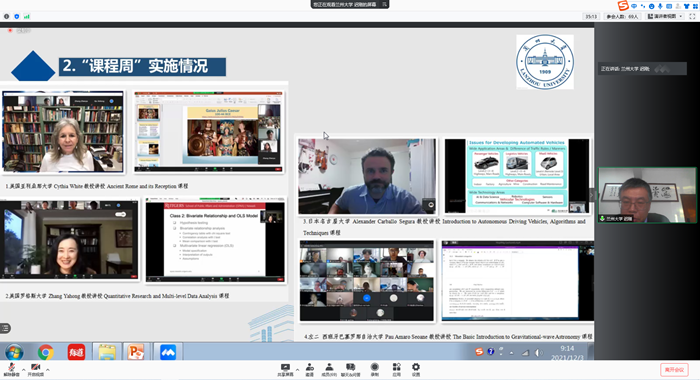The image size is (700, 380).
Task: Click the Bivariate Relationship and OLS slide image
Action: click(216, 241)
